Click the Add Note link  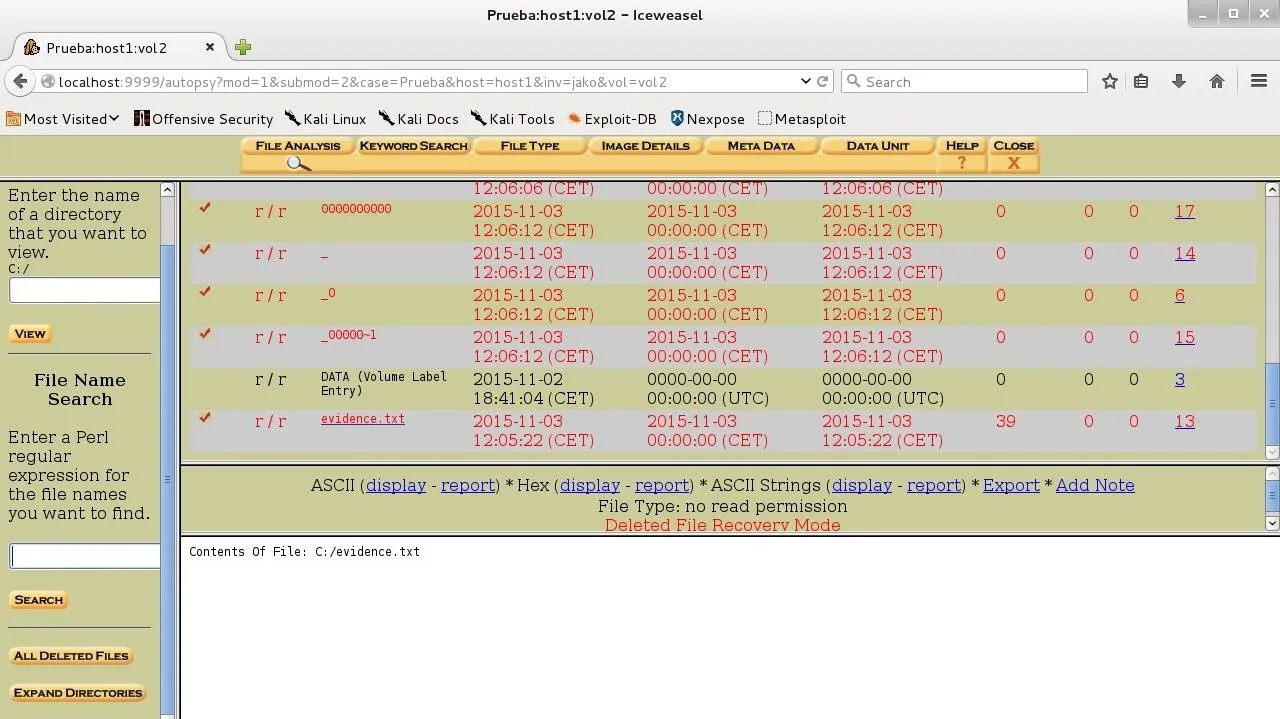coord(1095,485)
